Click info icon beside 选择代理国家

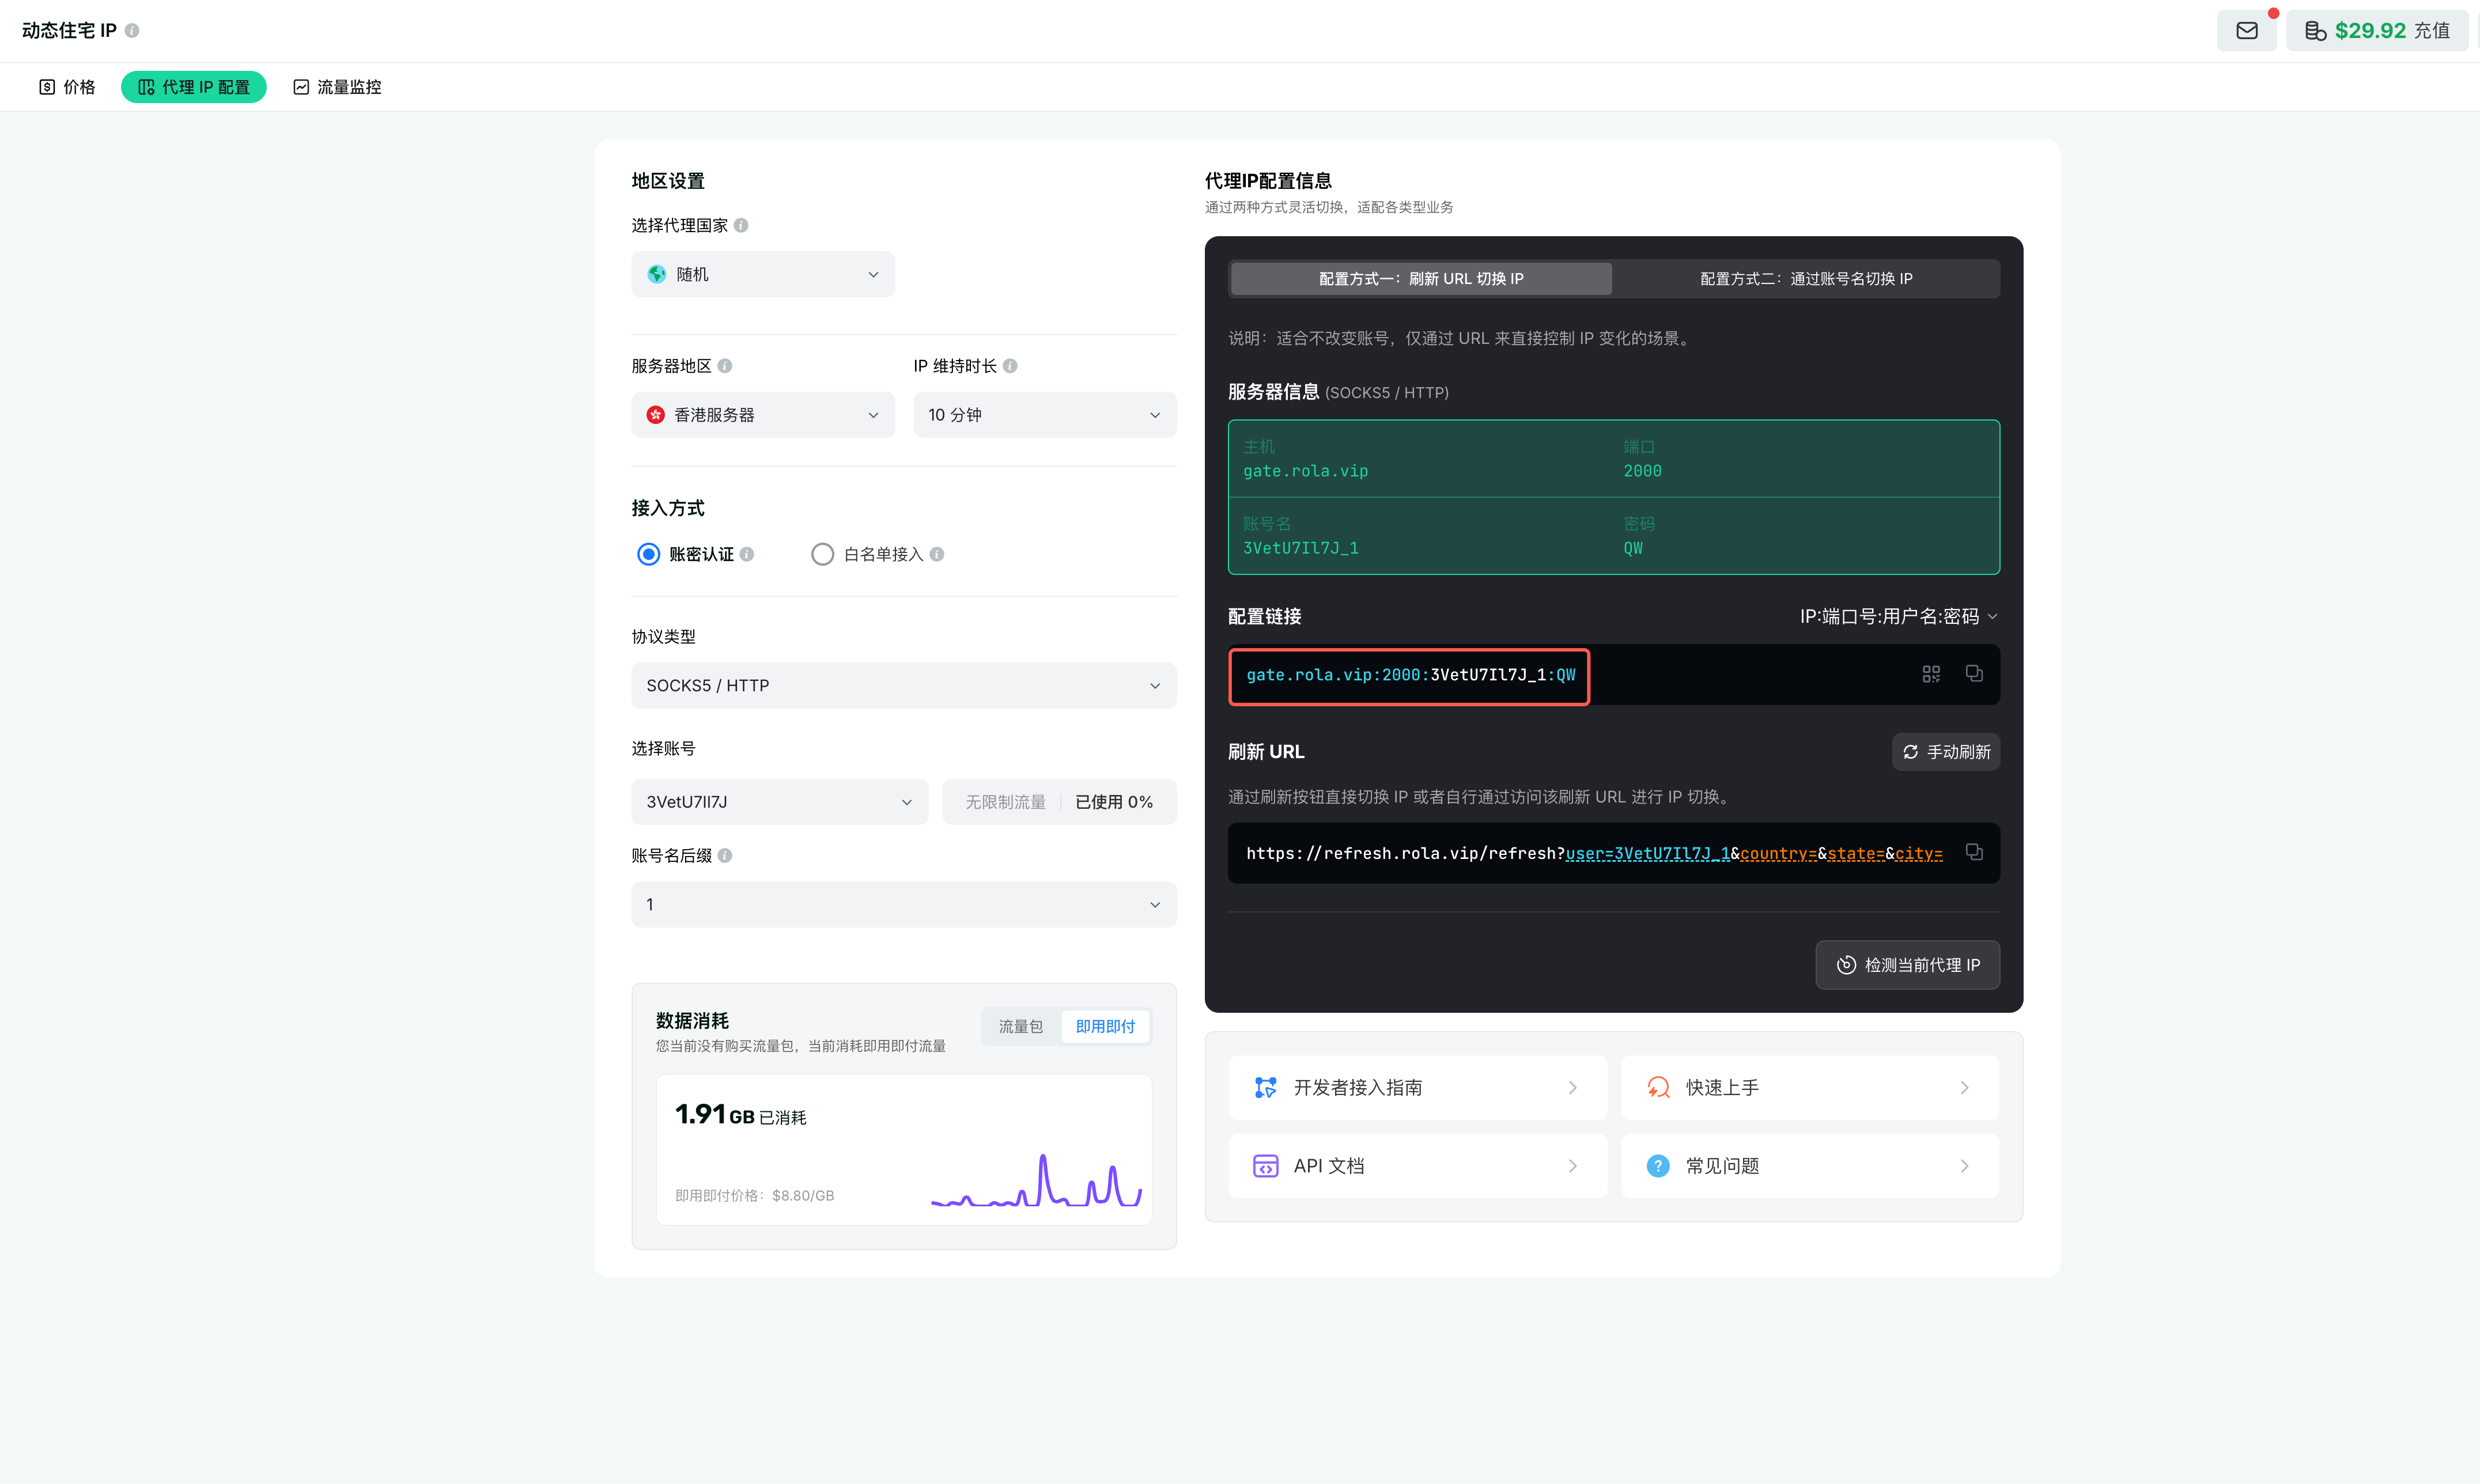[741, 225]
